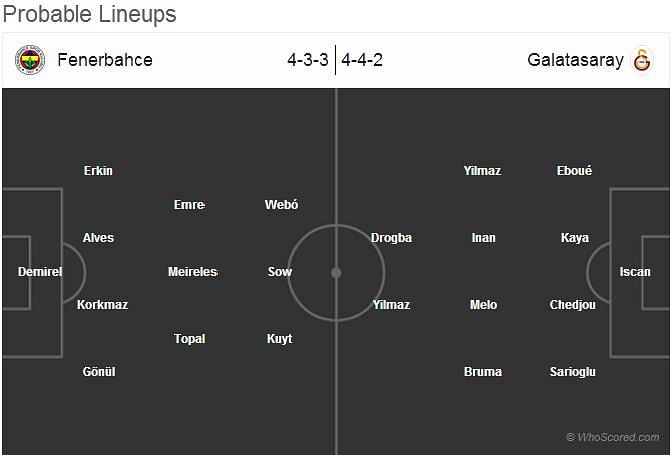Select player Drogba
The width and height of the screenshot is (671, 455).
click(391, 238)
